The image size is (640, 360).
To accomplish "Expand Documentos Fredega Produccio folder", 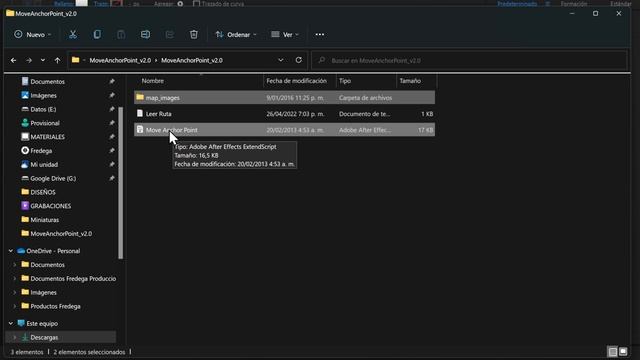I will click(15, 279).
